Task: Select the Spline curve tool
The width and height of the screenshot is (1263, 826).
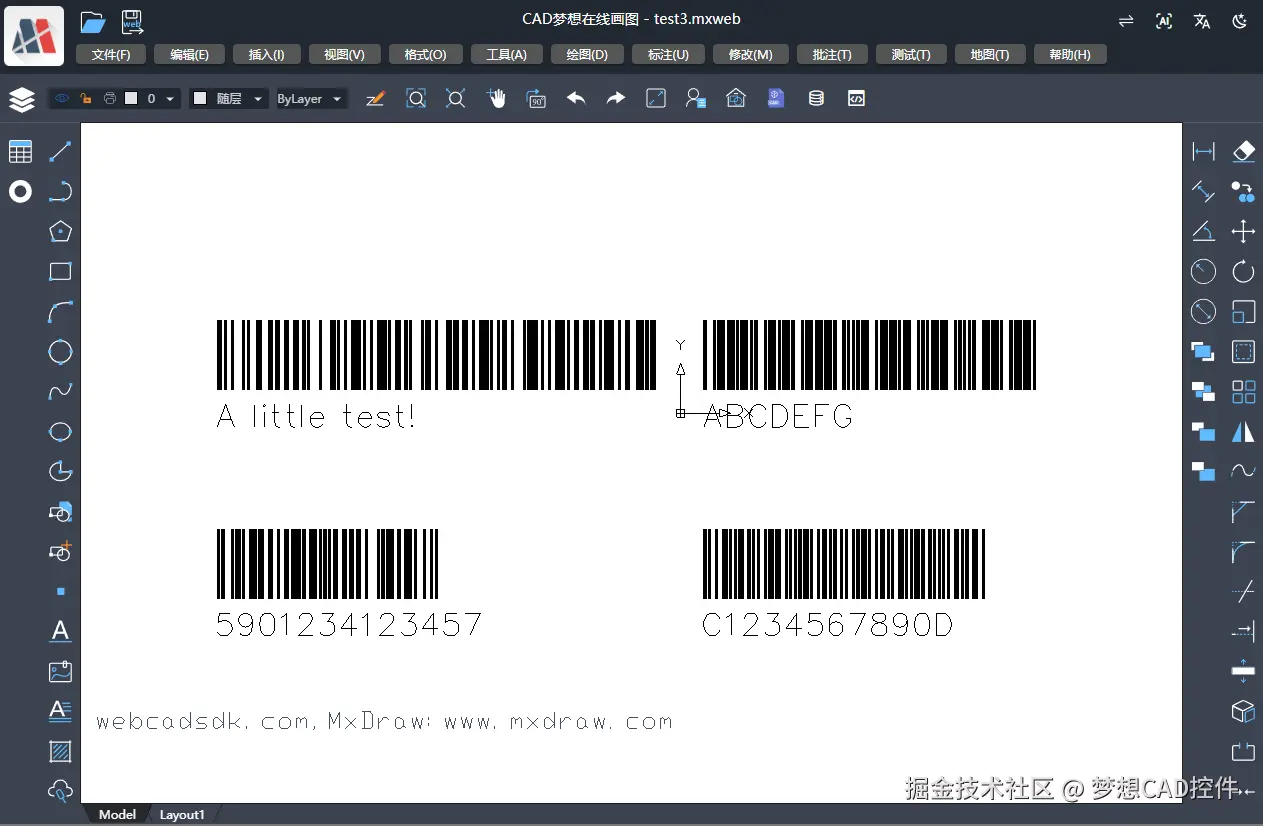Action: point(61,392)
